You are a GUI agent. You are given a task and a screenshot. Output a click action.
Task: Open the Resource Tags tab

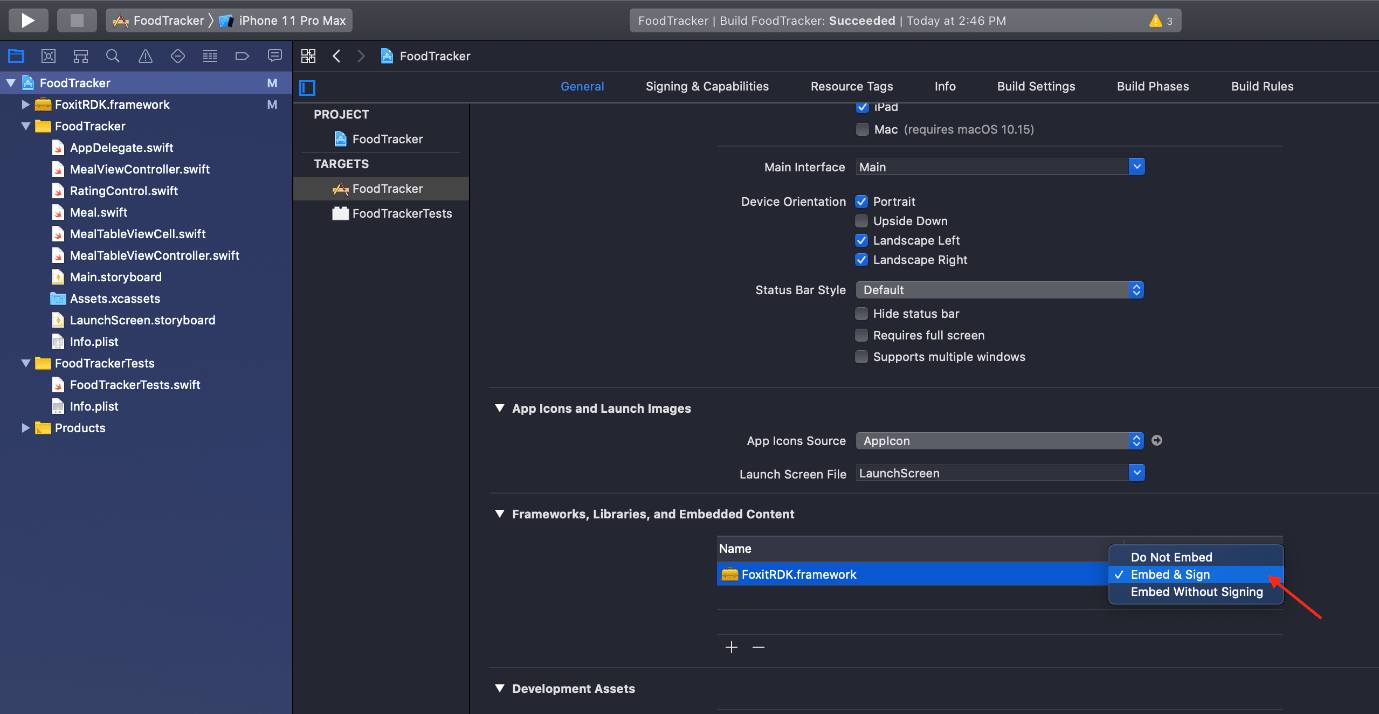[x=852, y=87]
